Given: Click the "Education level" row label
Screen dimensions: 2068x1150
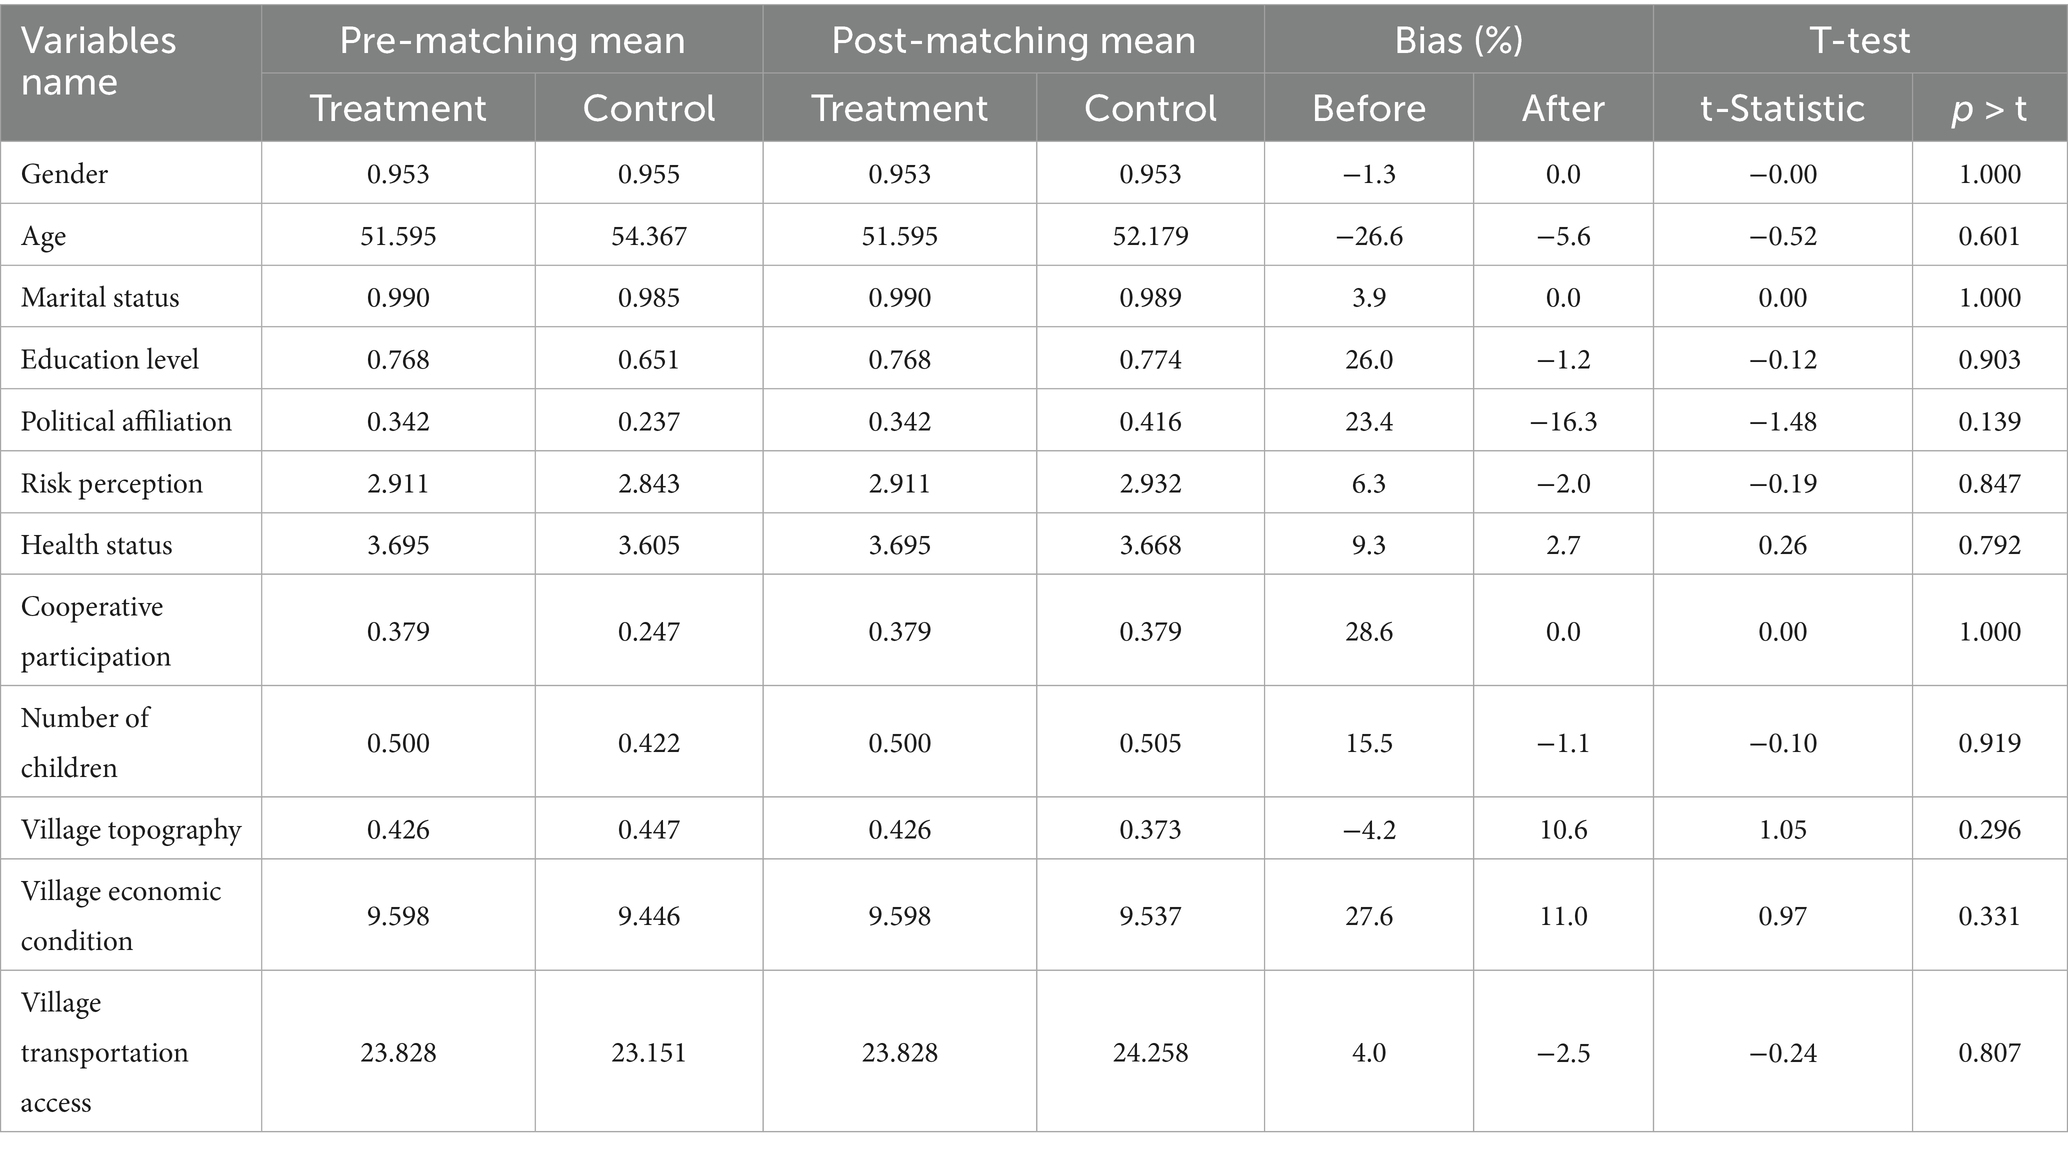Looking at the screenshot, I should click(110, 360).
